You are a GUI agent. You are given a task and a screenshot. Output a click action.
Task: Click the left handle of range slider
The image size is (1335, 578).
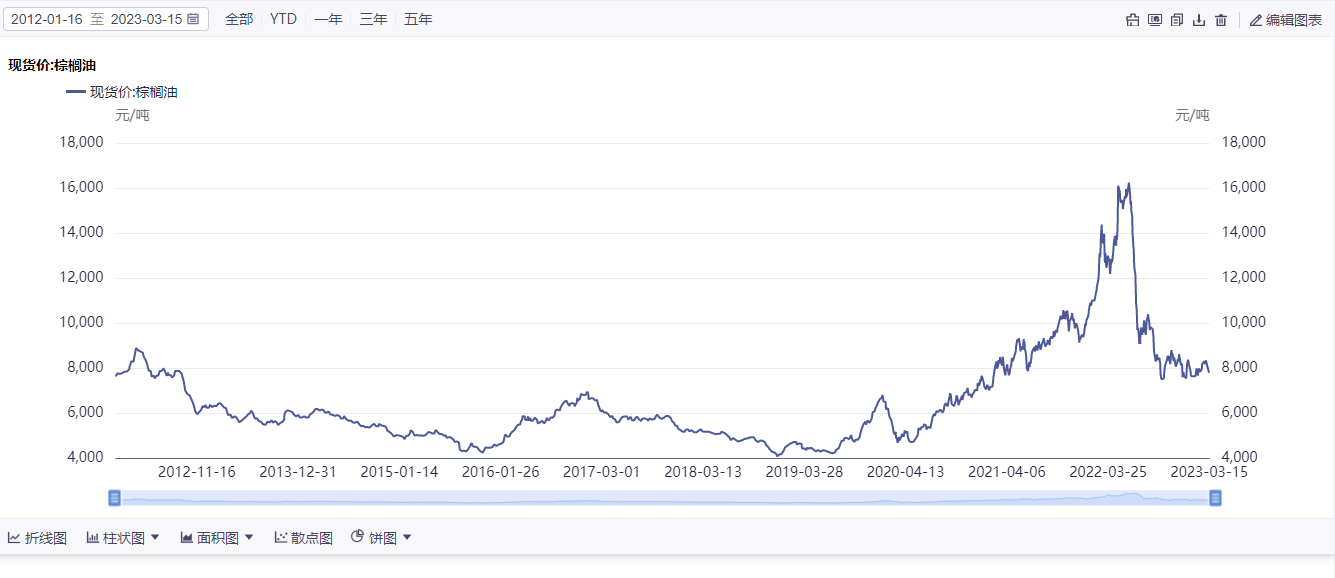coord(114,498)
